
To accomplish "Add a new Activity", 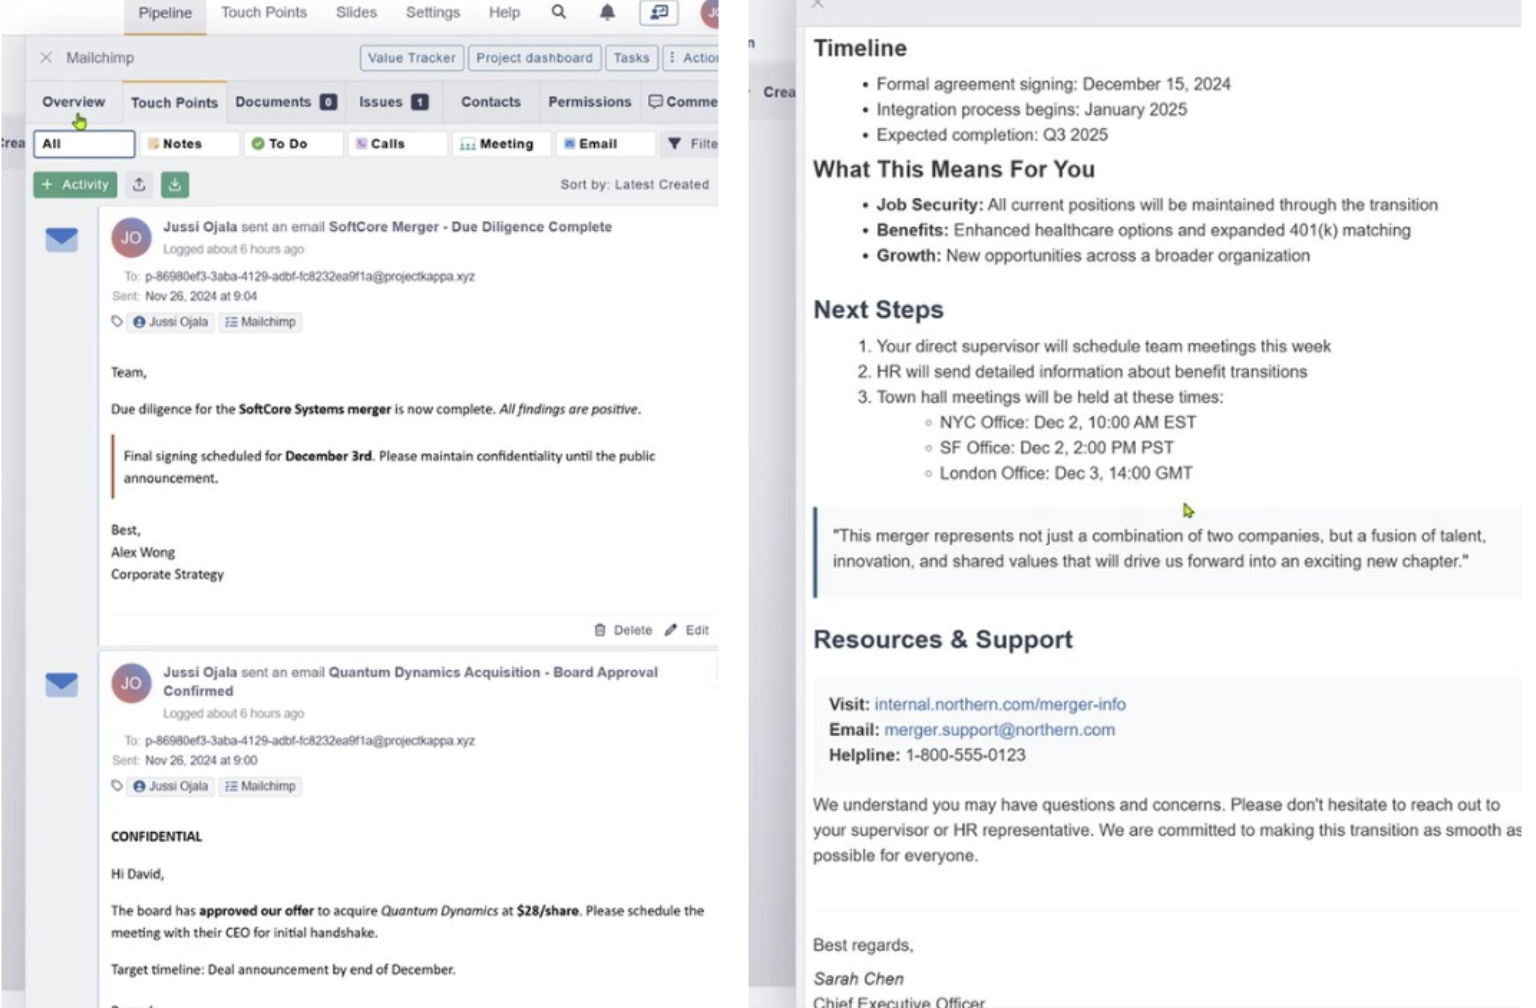I will tap(75, 184).
